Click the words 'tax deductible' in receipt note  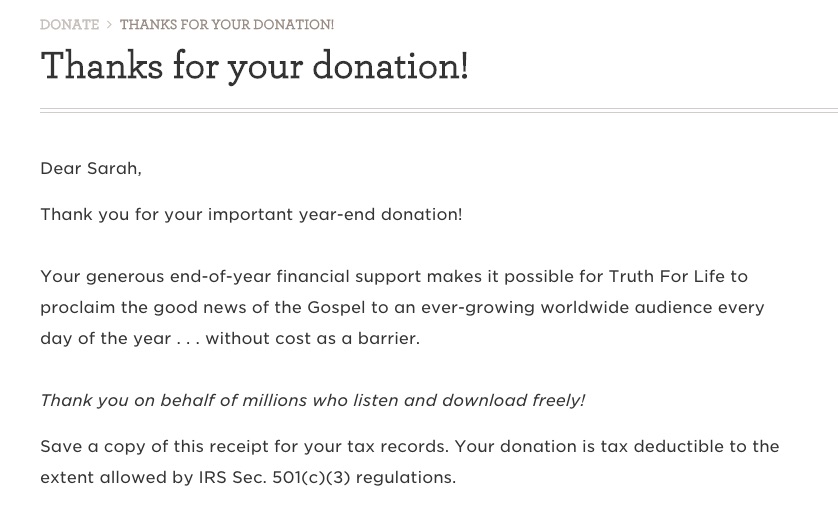point(662,446)
